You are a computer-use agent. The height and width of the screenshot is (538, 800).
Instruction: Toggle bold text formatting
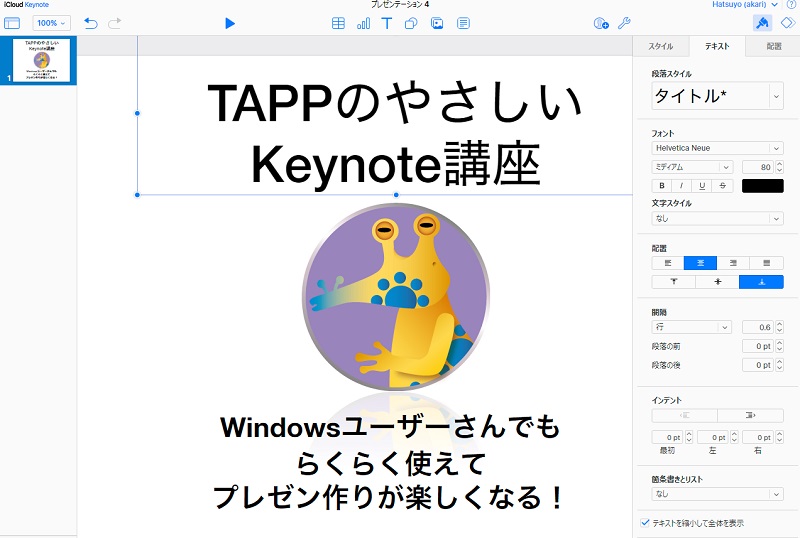pos(660,186)
